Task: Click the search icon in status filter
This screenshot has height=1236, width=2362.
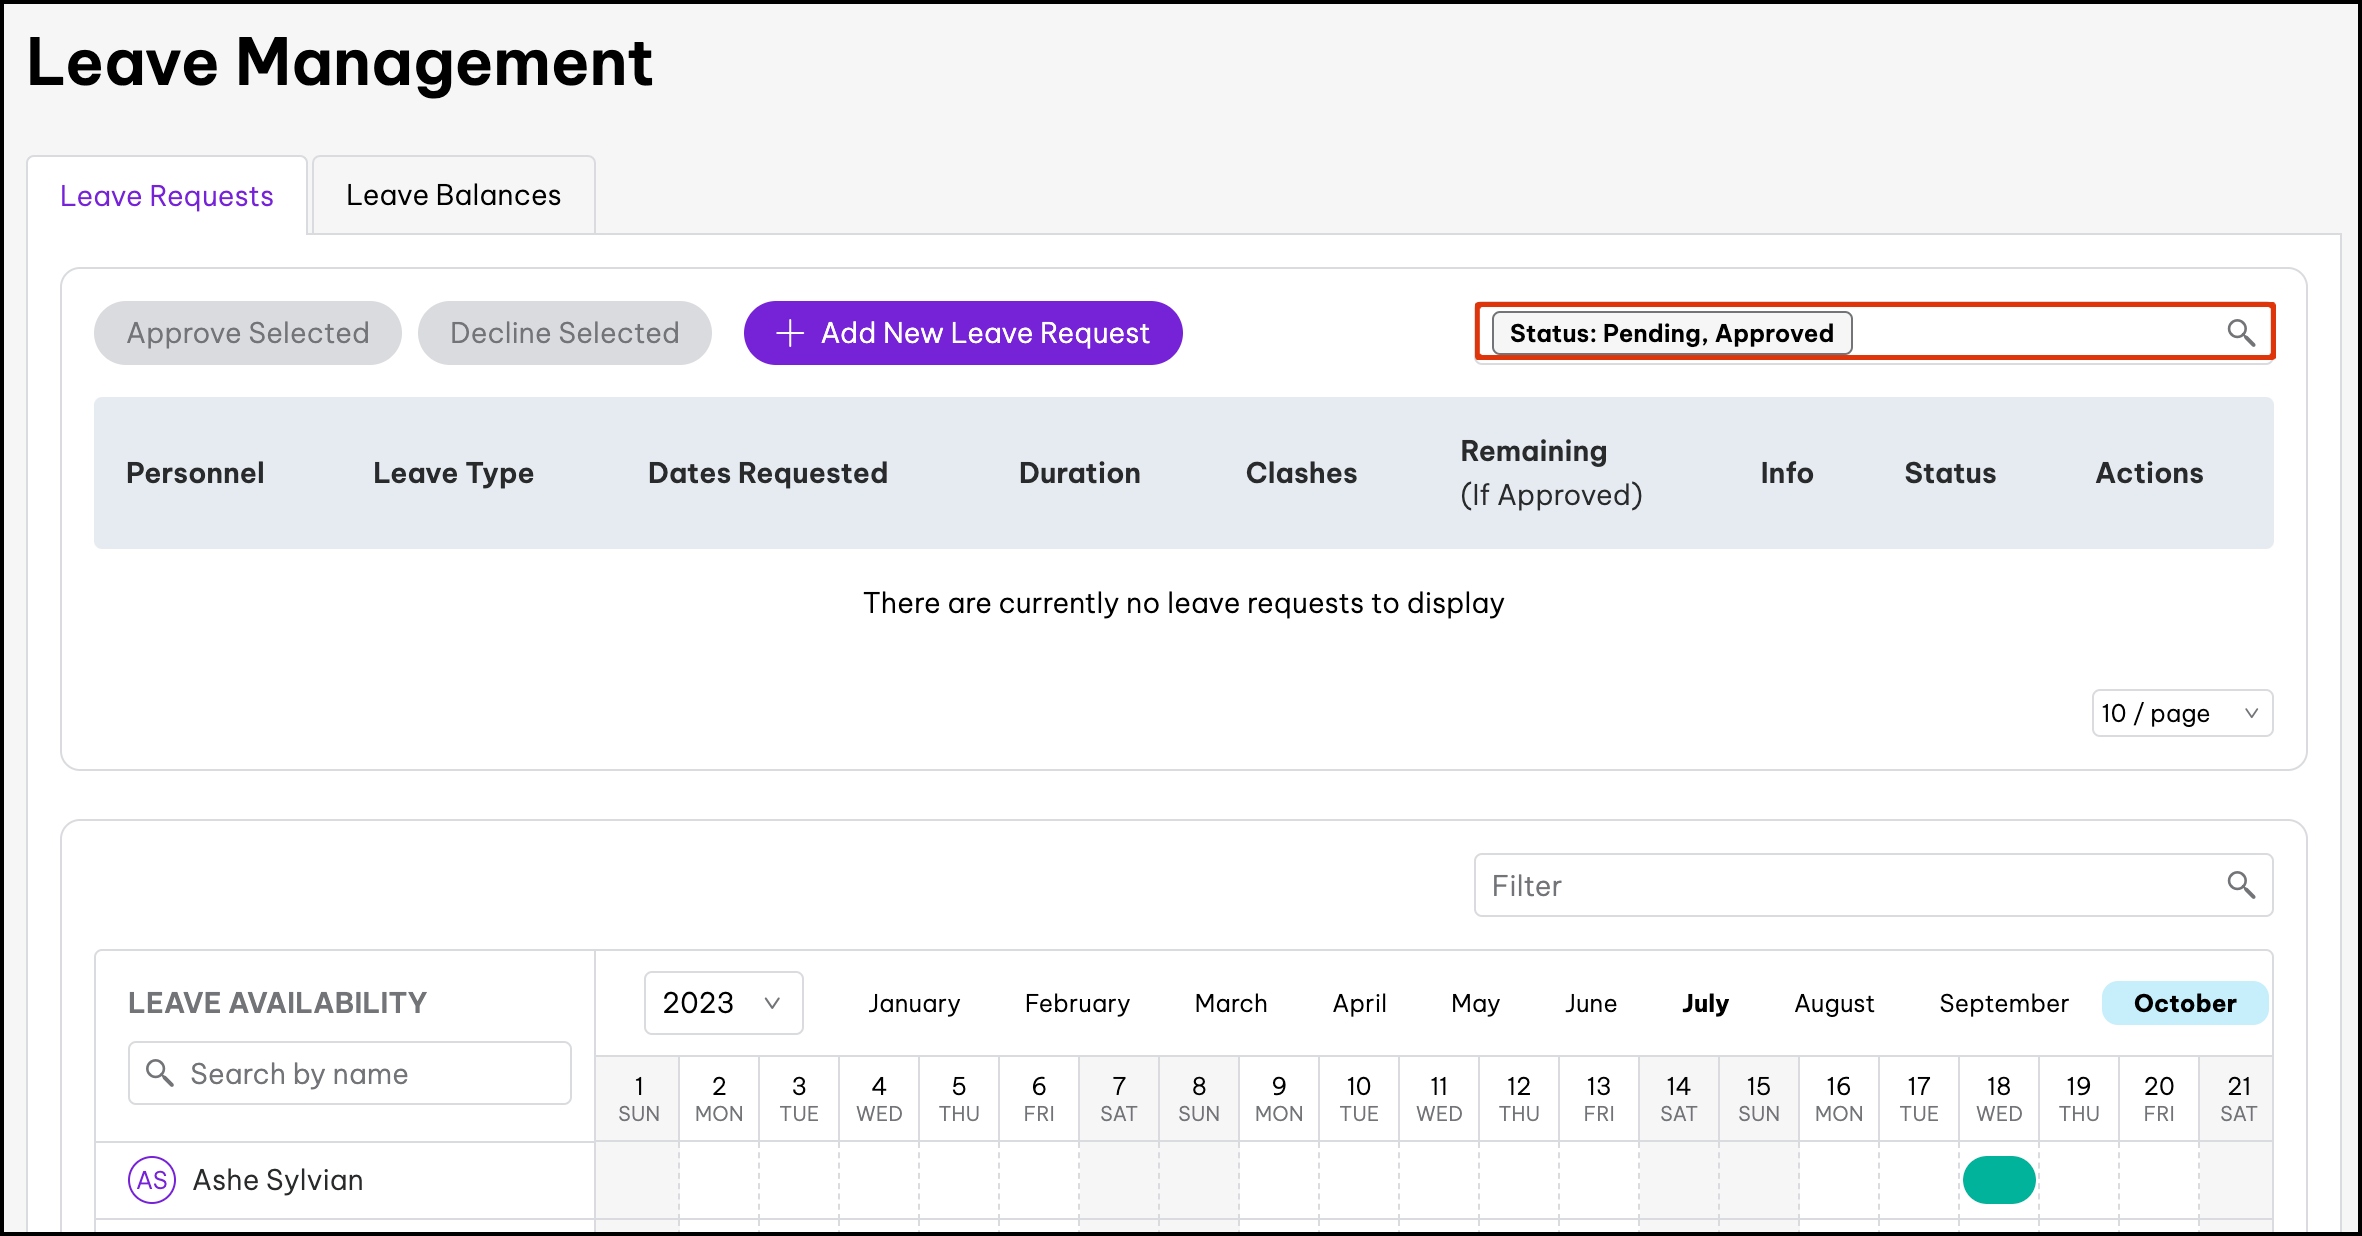Action: pos(2240,333)
